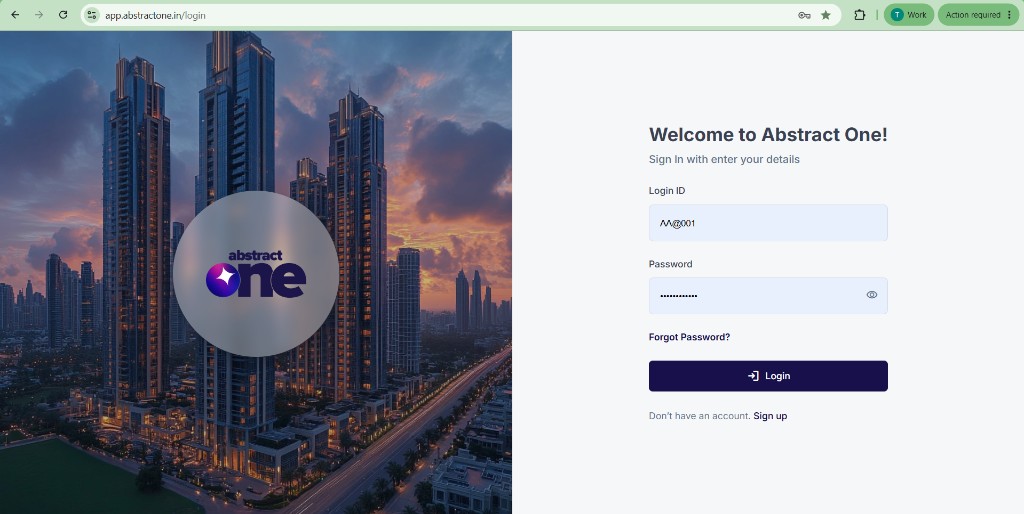Click the Sign In with enter your details text
The height and width of the screenshot is (514, 1024).
[x=724, y=159]
